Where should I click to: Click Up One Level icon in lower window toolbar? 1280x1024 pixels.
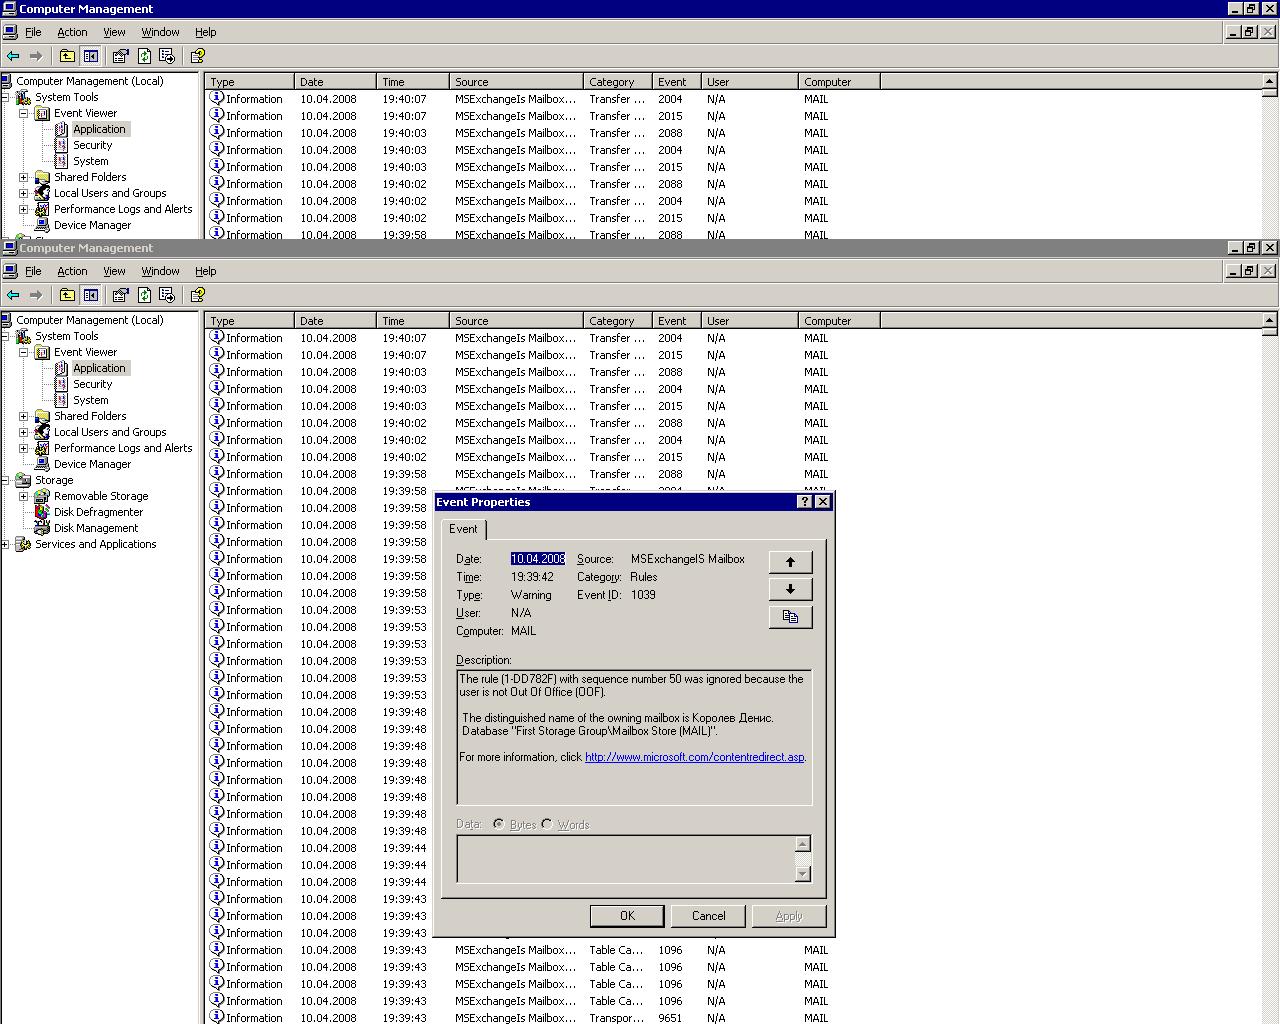click(x=67, y=295)
